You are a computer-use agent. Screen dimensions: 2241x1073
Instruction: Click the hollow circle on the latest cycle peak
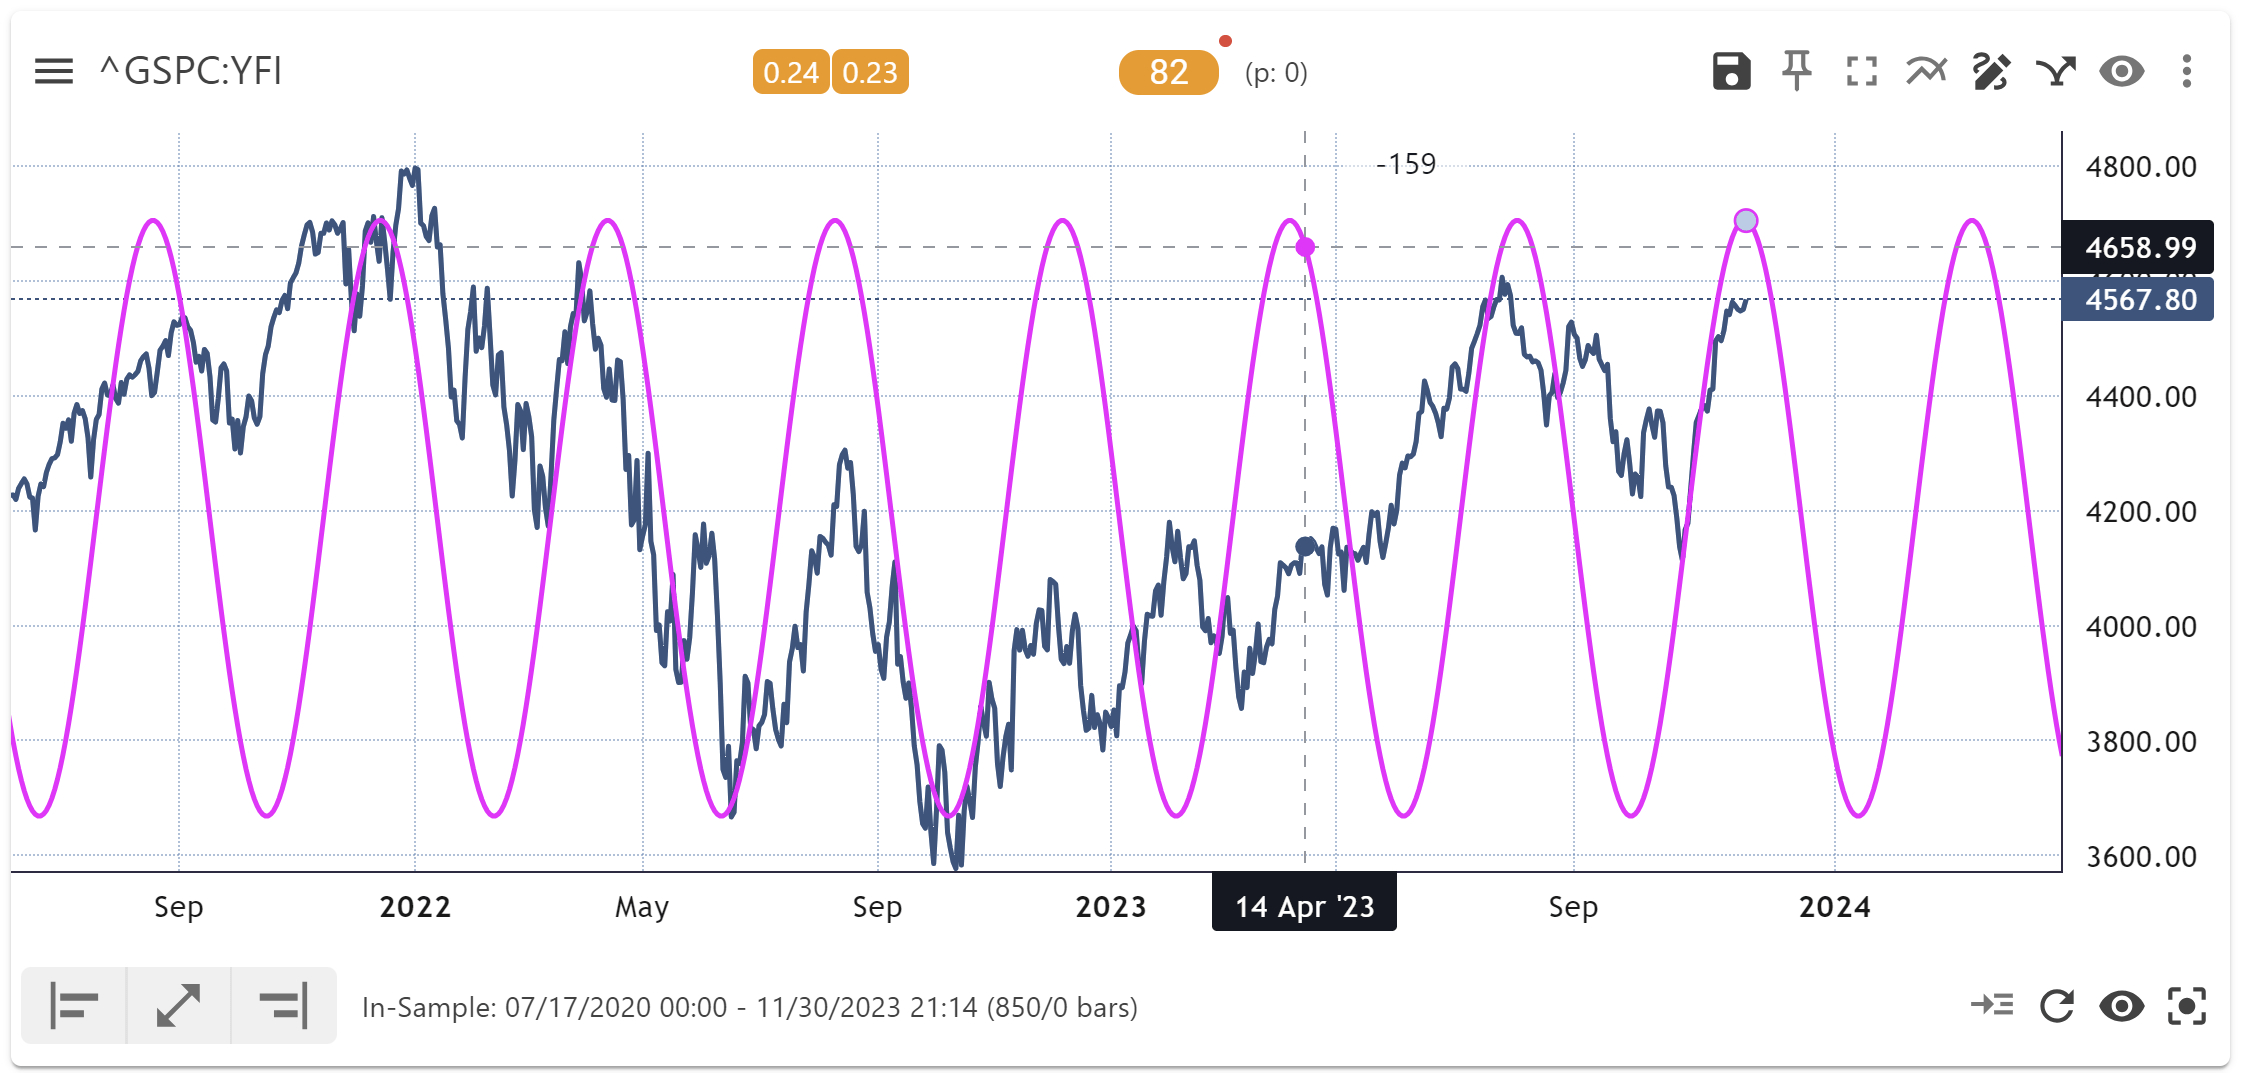pos(1746,220)
